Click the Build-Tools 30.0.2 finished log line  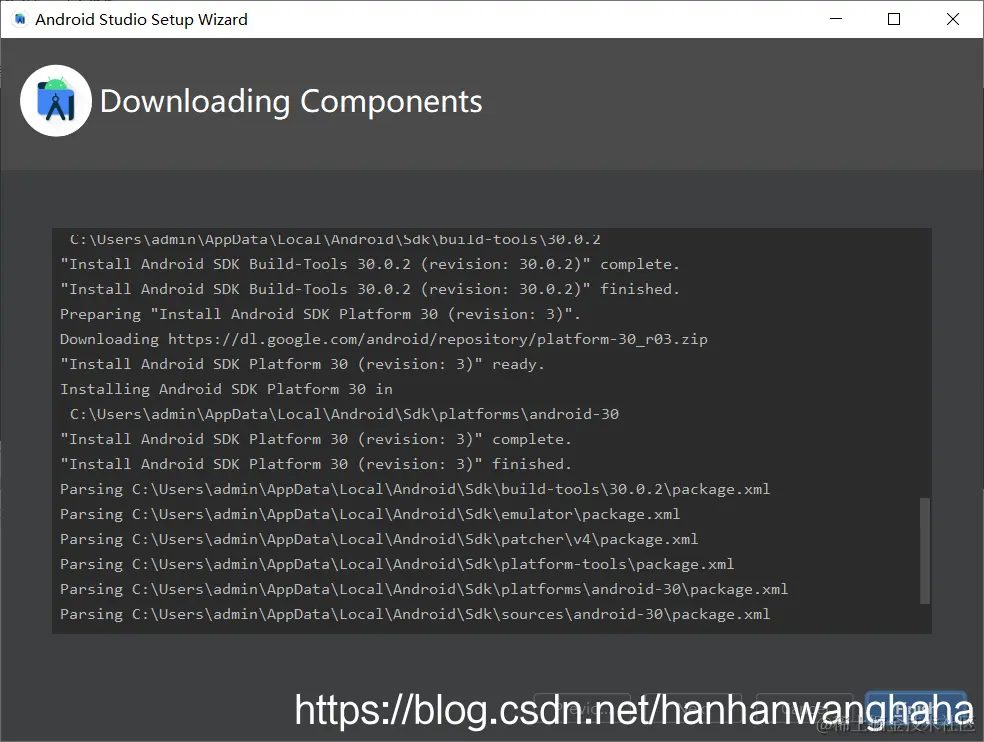click(x=370, y=289)
